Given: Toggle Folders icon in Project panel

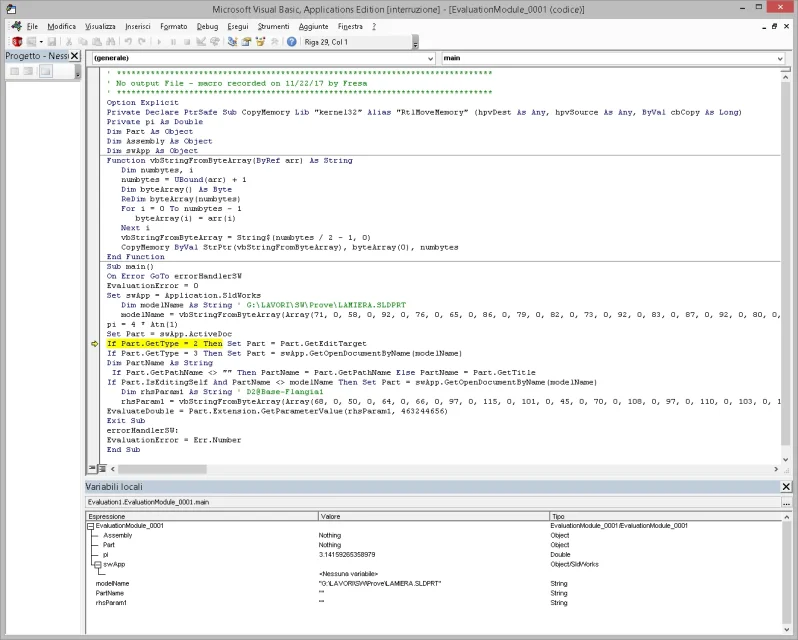Looking at the screenshot, I should tap(46, 71).
